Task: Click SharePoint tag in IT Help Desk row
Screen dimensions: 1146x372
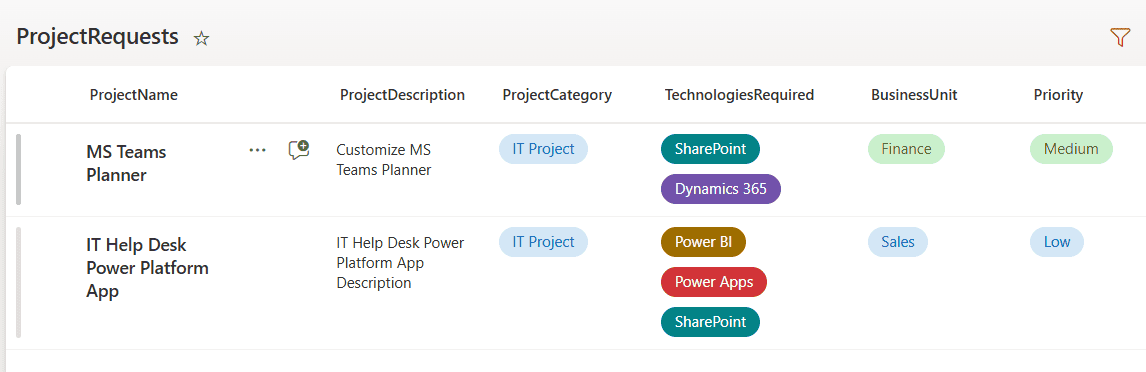Action: point(710,322)
